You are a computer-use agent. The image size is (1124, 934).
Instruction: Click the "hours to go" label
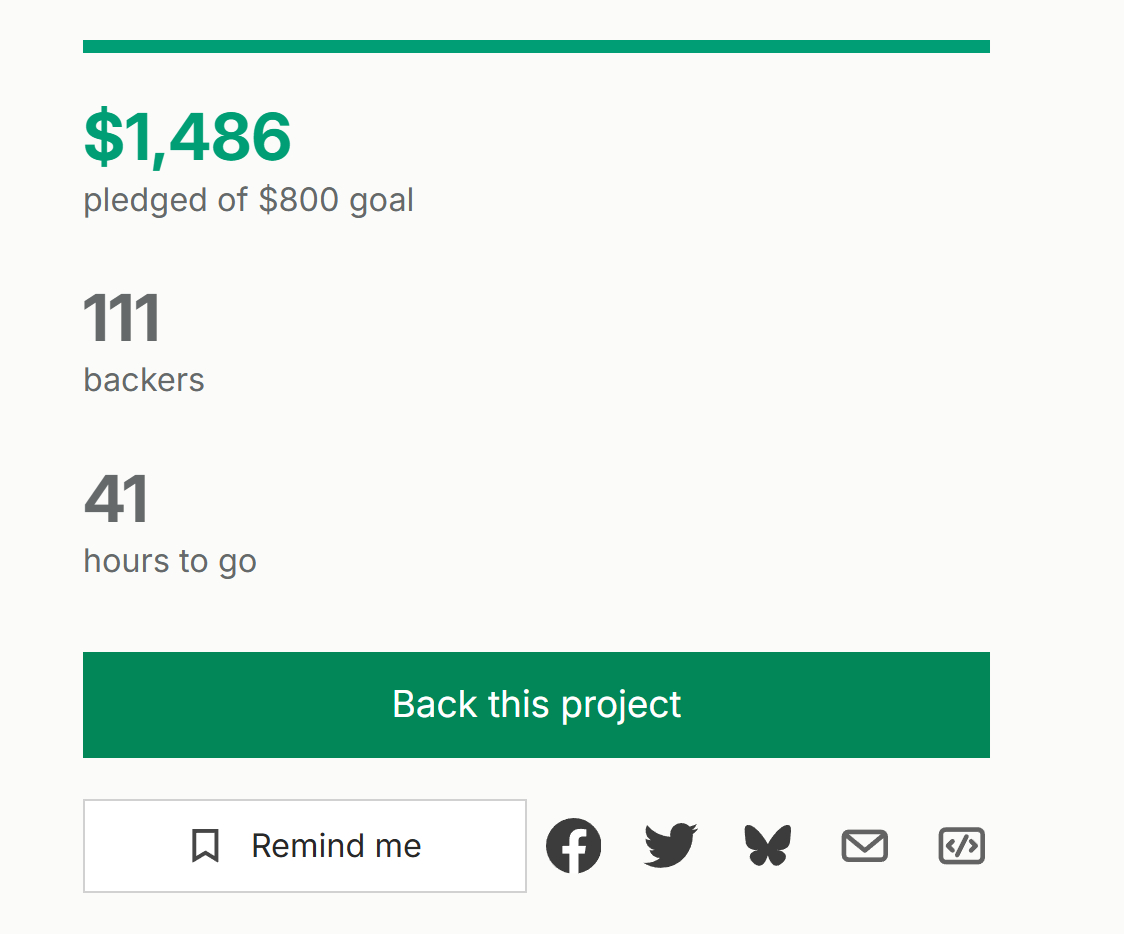tap(170, 561)
